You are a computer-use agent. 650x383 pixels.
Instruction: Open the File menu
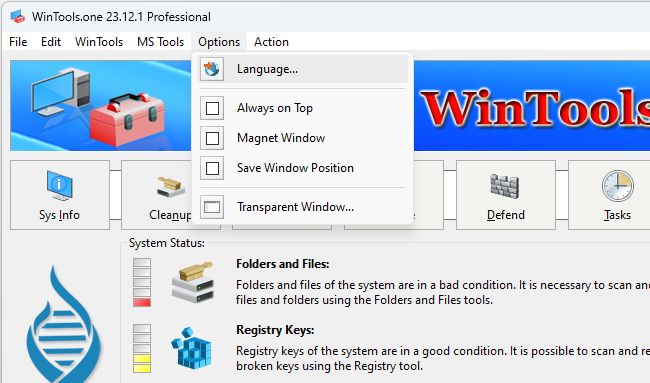coord(18,42)
